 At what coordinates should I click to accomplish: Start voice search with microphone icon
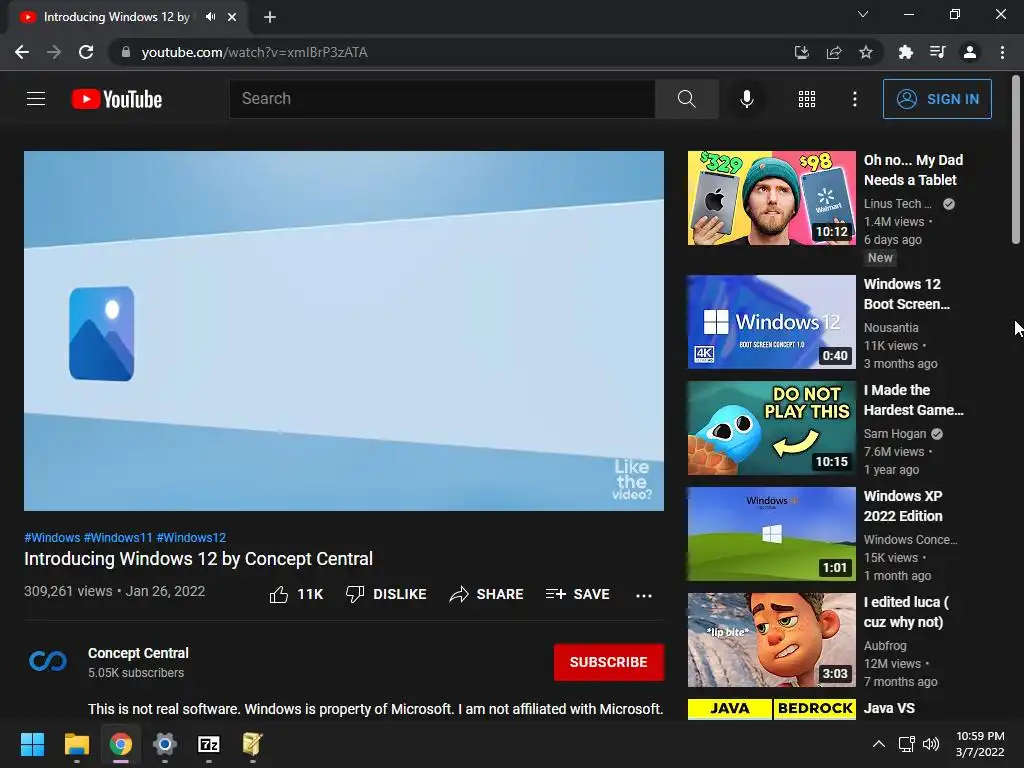tap(746, 99)
